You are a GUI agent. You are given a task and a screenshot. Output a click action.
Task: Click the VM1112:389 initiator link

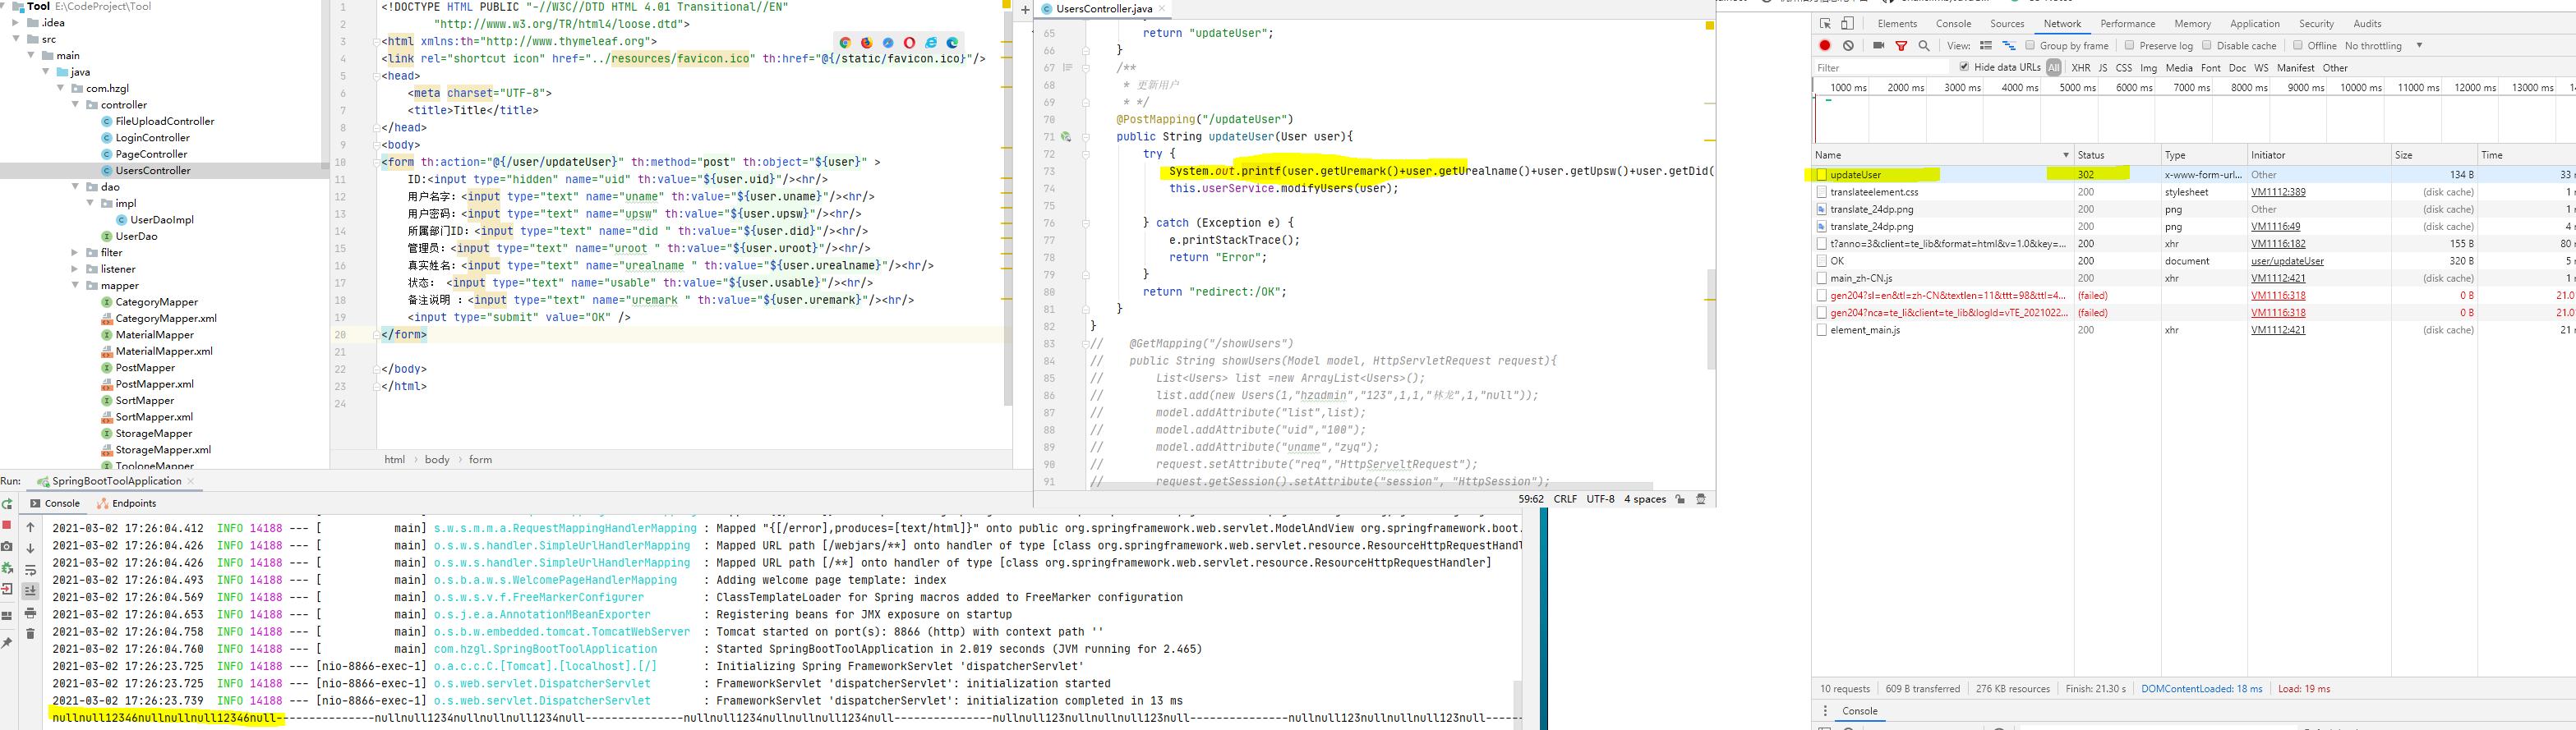pyautogui.click(x=2278, y=192)
